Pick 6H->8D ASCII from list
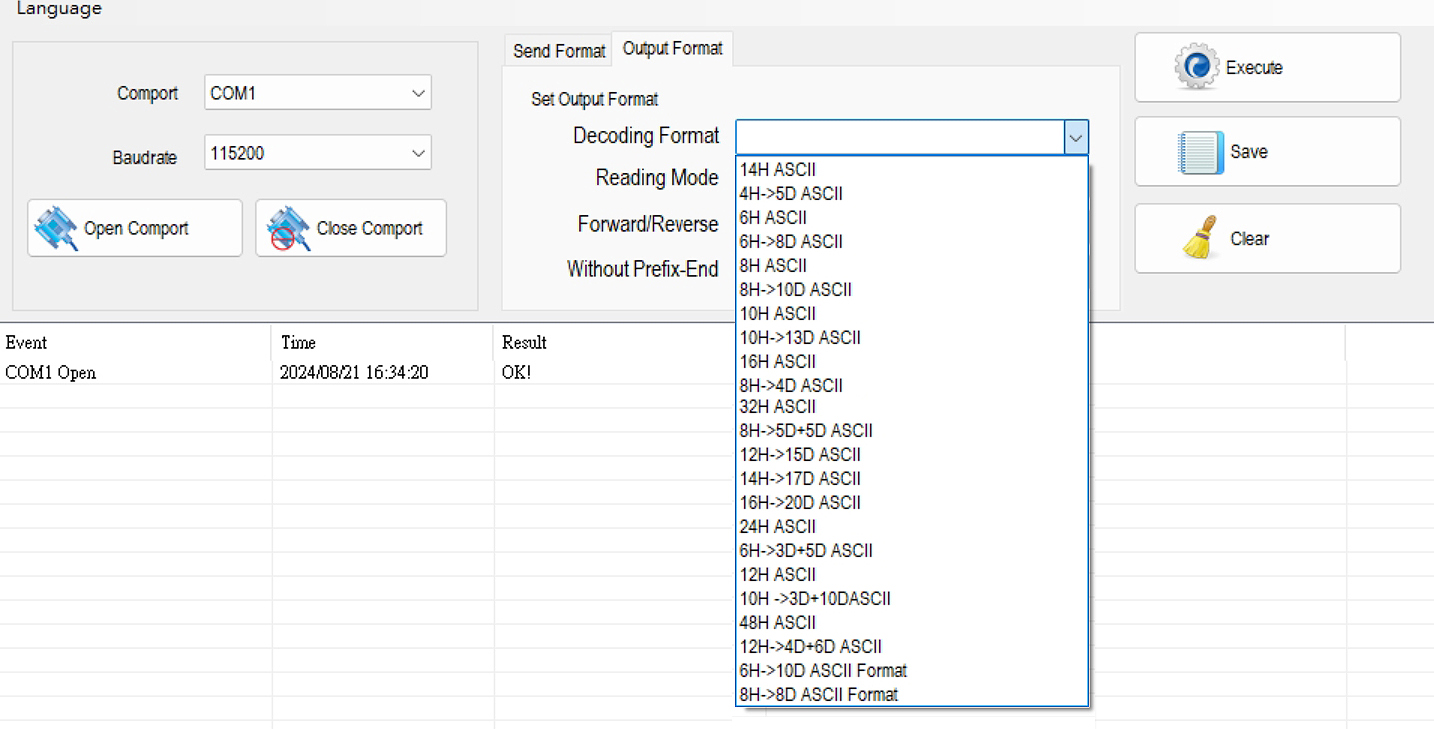This screenshot has height=729, width=1434. [x=912, y=242]
